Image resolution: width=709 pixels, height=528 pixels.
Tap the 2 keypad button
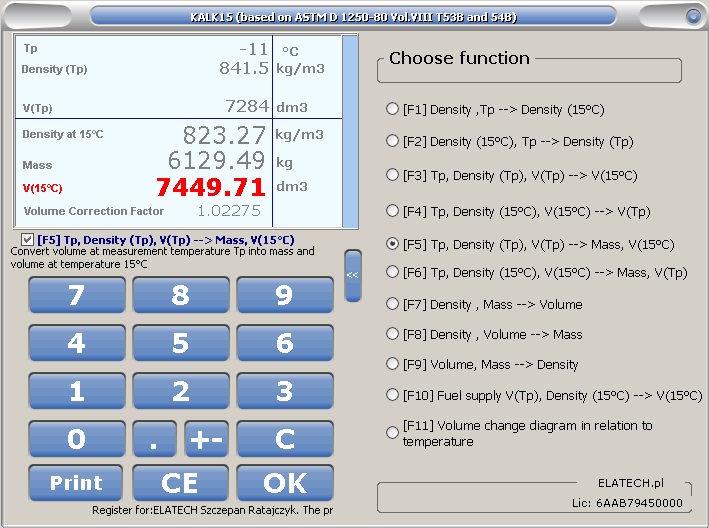(181, 391)
